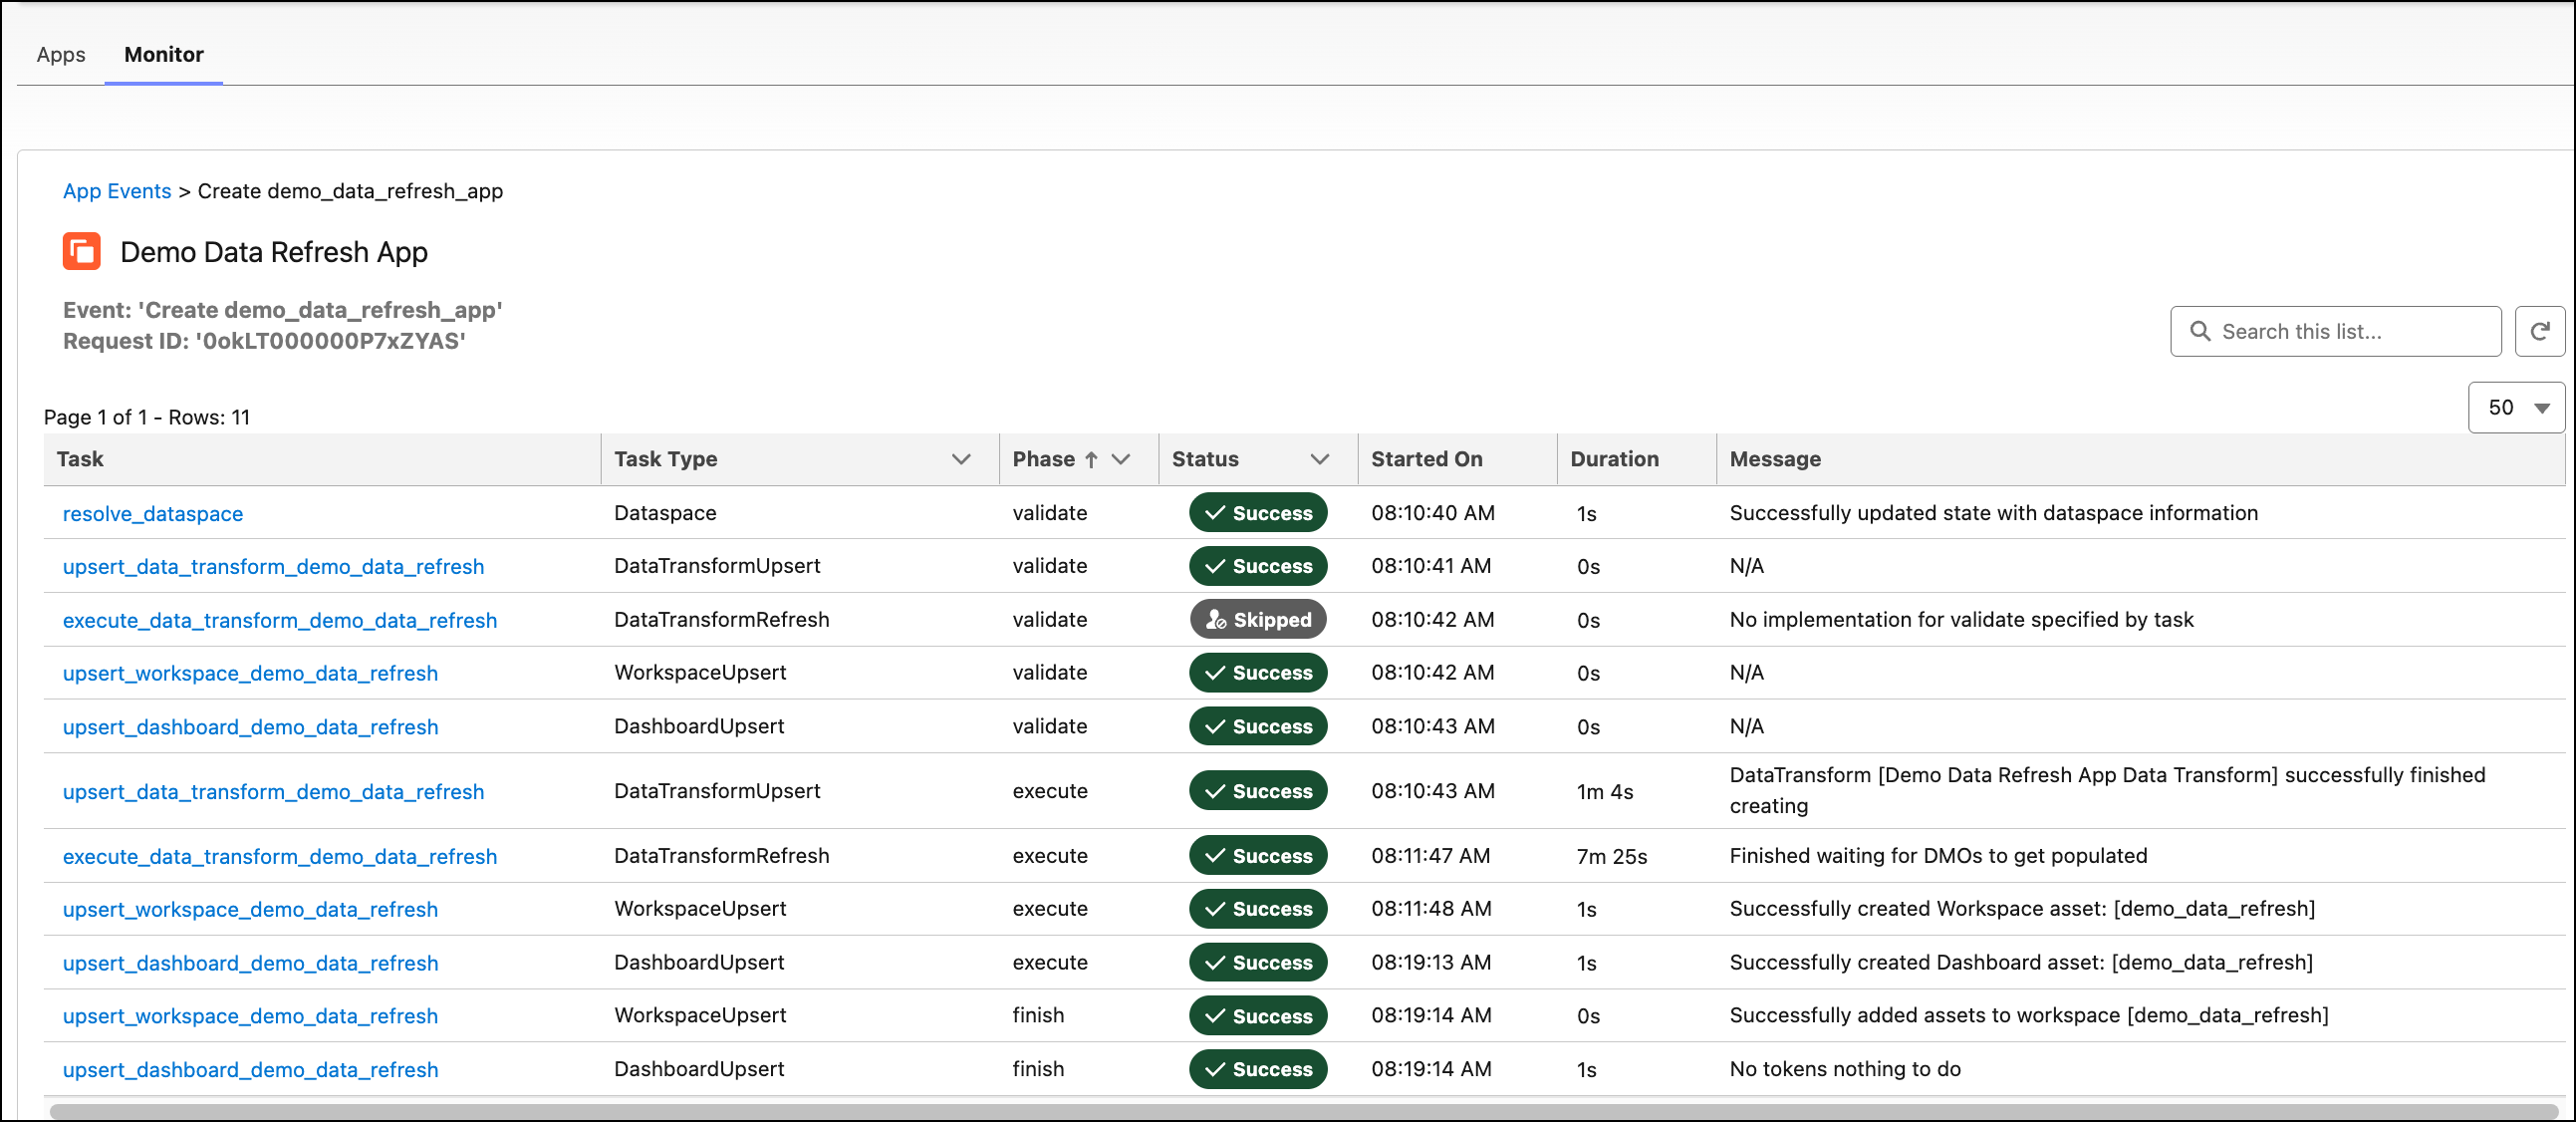
Task: Open upsert_dashboard_demo_data_refresh link started 08:10:43 AM
Action: point(250,727)
